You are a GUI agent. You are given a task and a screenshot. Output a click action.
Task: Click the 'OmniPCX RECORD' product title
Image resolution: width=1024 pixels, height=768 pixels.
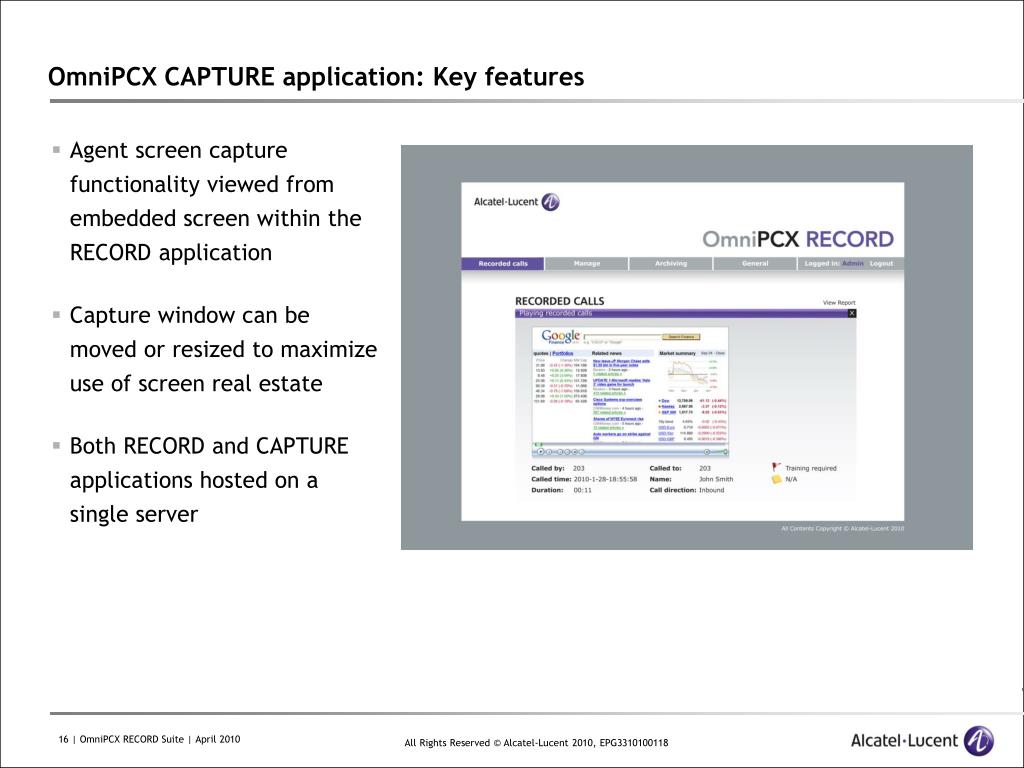(798, 239)
